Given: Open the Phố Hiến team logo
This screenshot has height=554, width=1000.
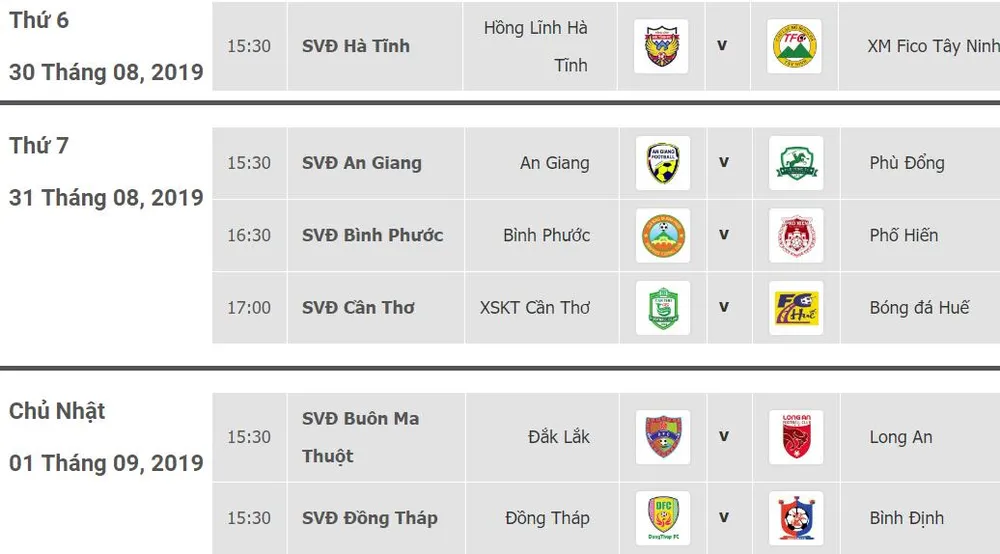Looking at the screenshot, I should (796, 235).
